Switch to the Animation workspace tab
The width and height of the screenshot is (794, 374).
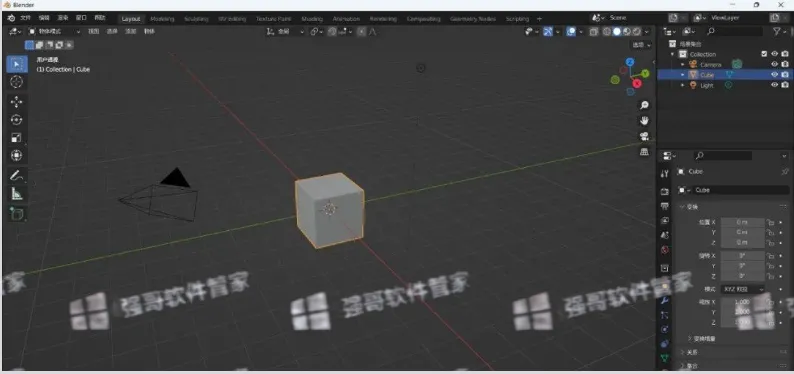346,19
